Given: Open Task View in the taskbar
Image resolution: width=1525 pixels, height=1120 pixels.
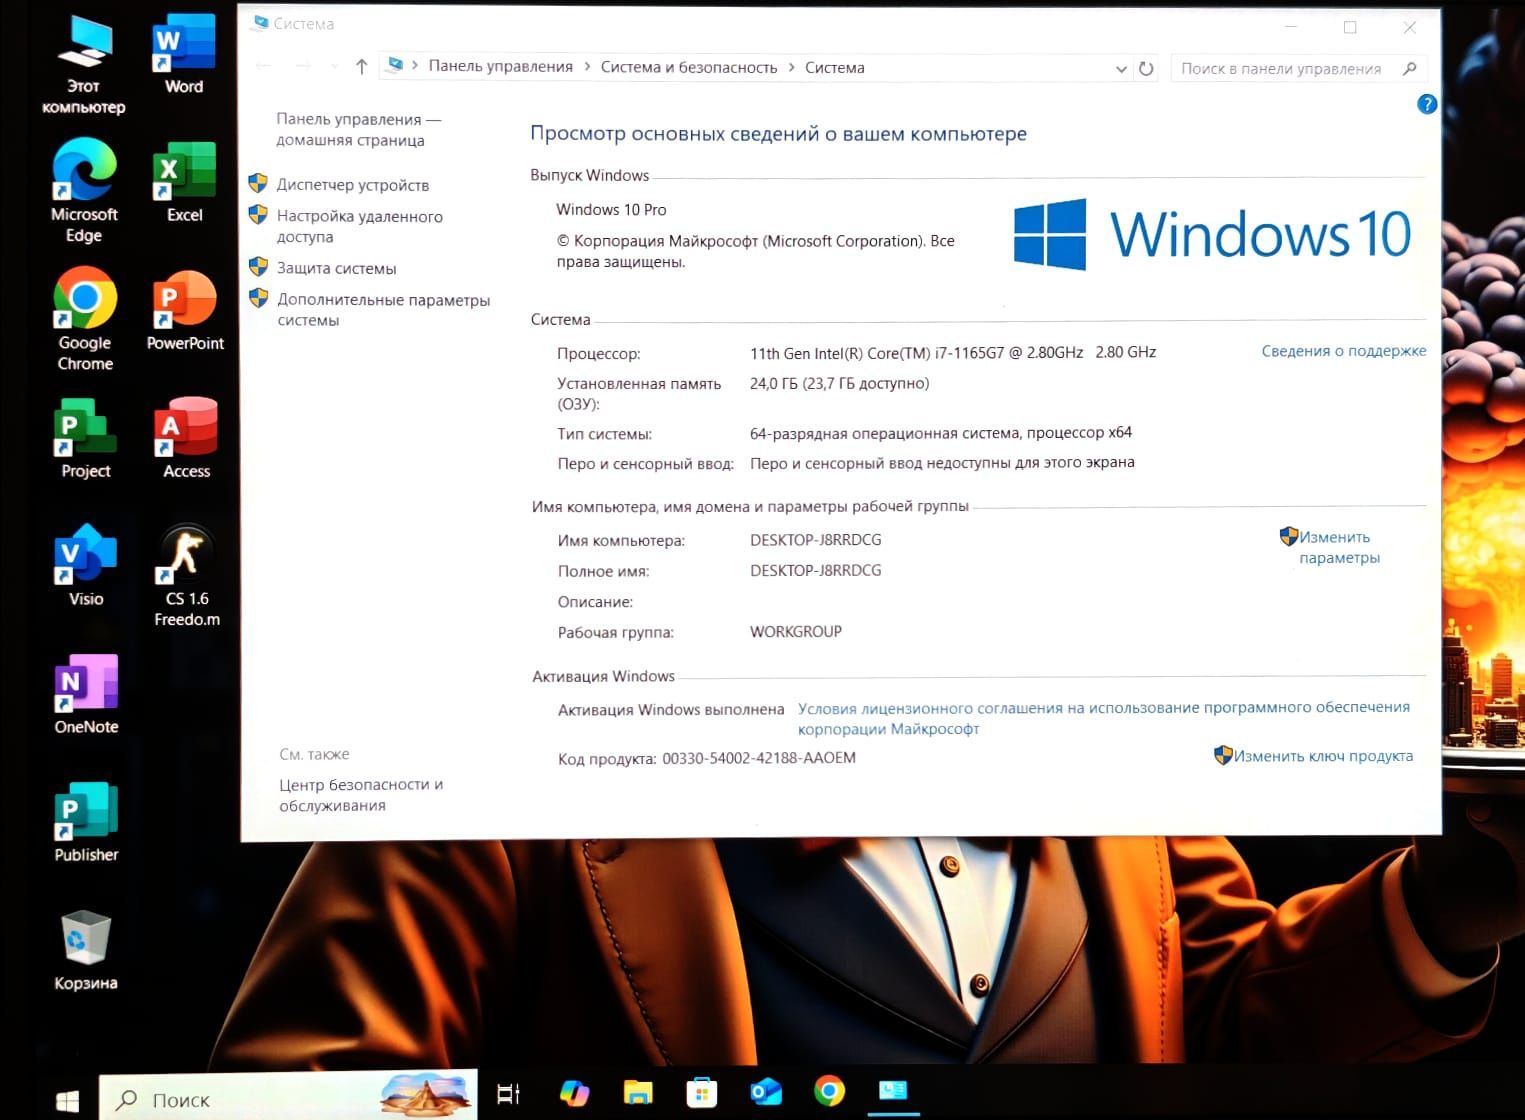Looking at the screenshot, I should click(x=508, y=1093).
